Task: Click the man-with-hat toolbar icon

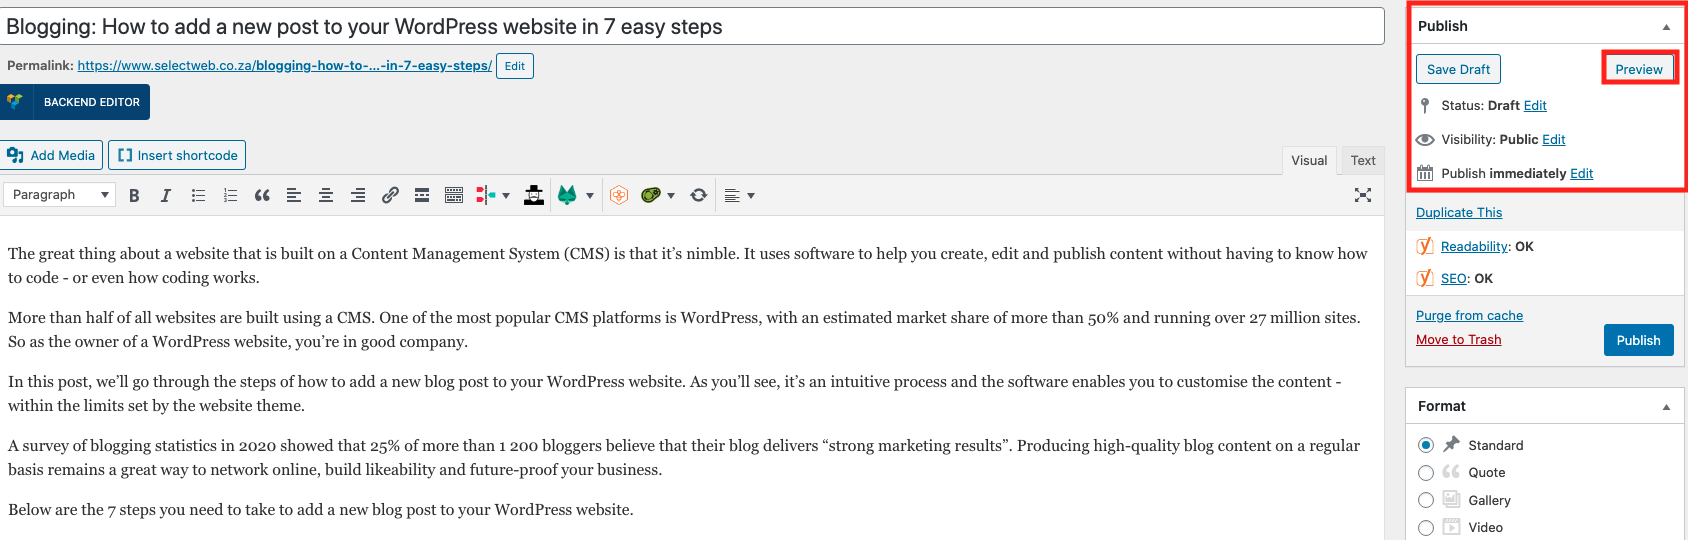Action: pos(534,195)
